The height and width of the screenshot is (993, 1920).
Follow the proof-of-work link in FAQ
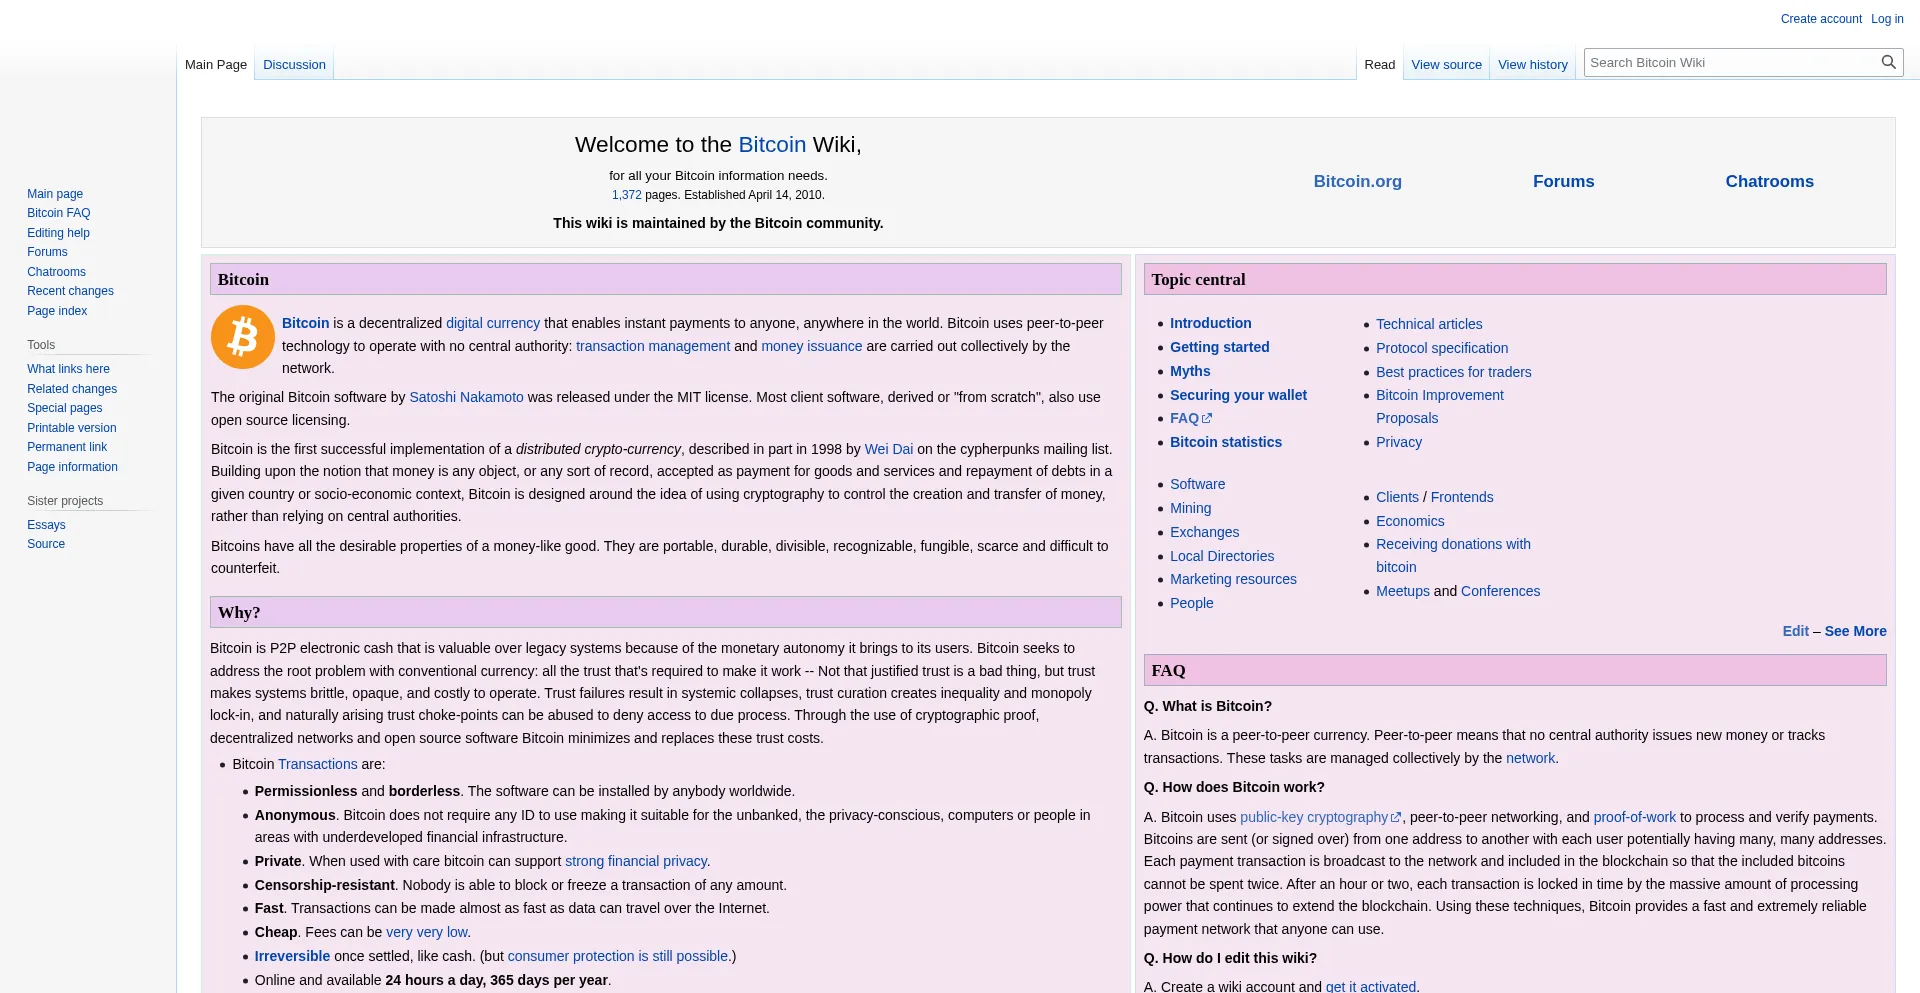(x=1634, y=817)
